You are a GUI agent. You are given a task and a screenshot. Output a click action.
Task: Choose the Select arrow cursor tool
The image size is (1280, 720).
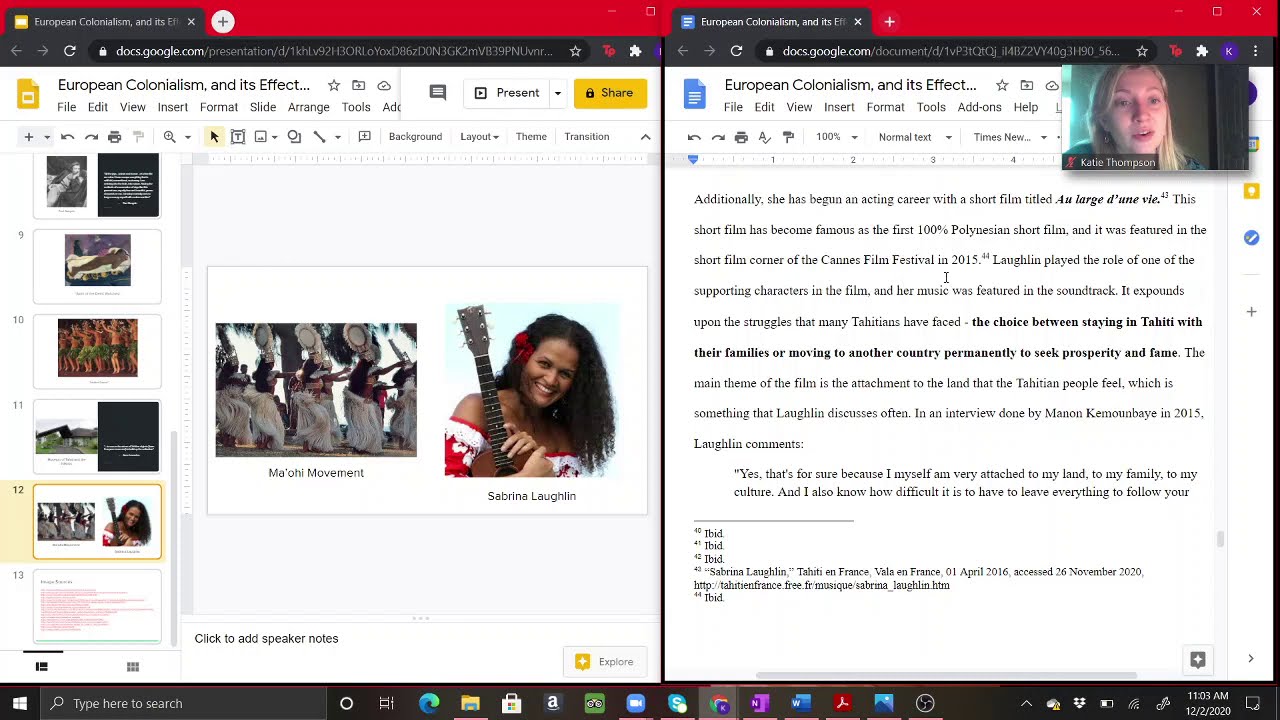[214, 137]
